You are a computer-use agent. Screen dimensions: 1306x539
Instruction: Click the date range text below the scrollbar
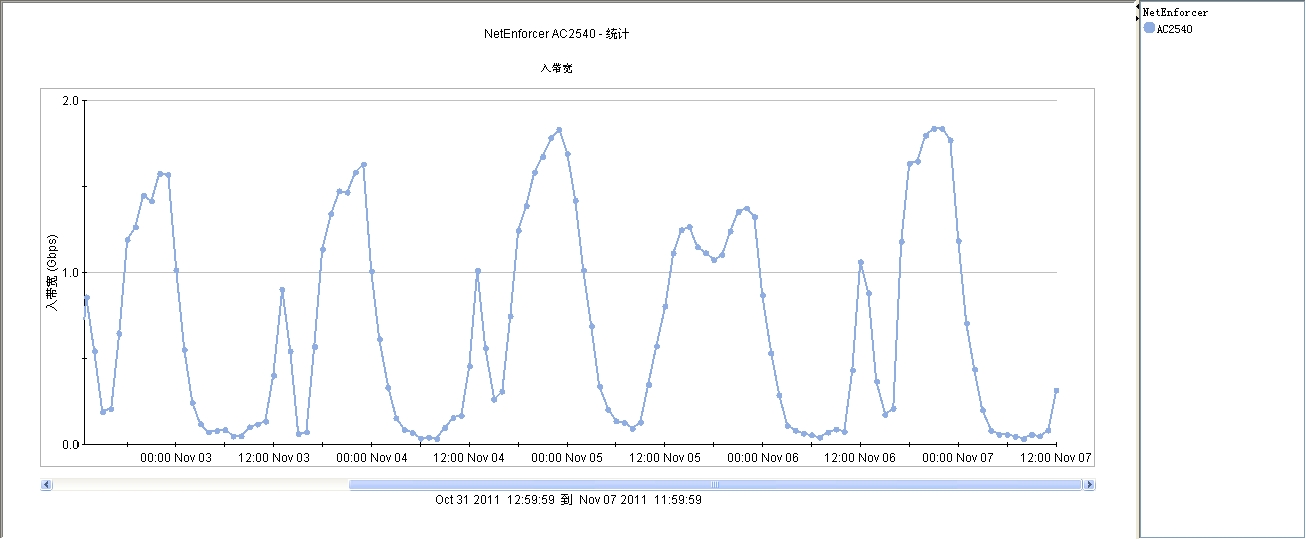[x=568, y=499]
